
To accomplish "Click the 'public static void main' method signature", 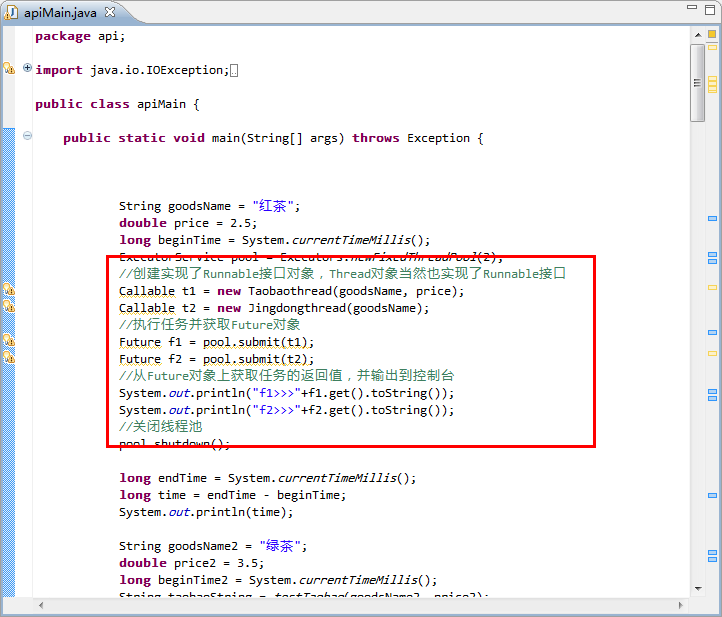I will 273,139.
